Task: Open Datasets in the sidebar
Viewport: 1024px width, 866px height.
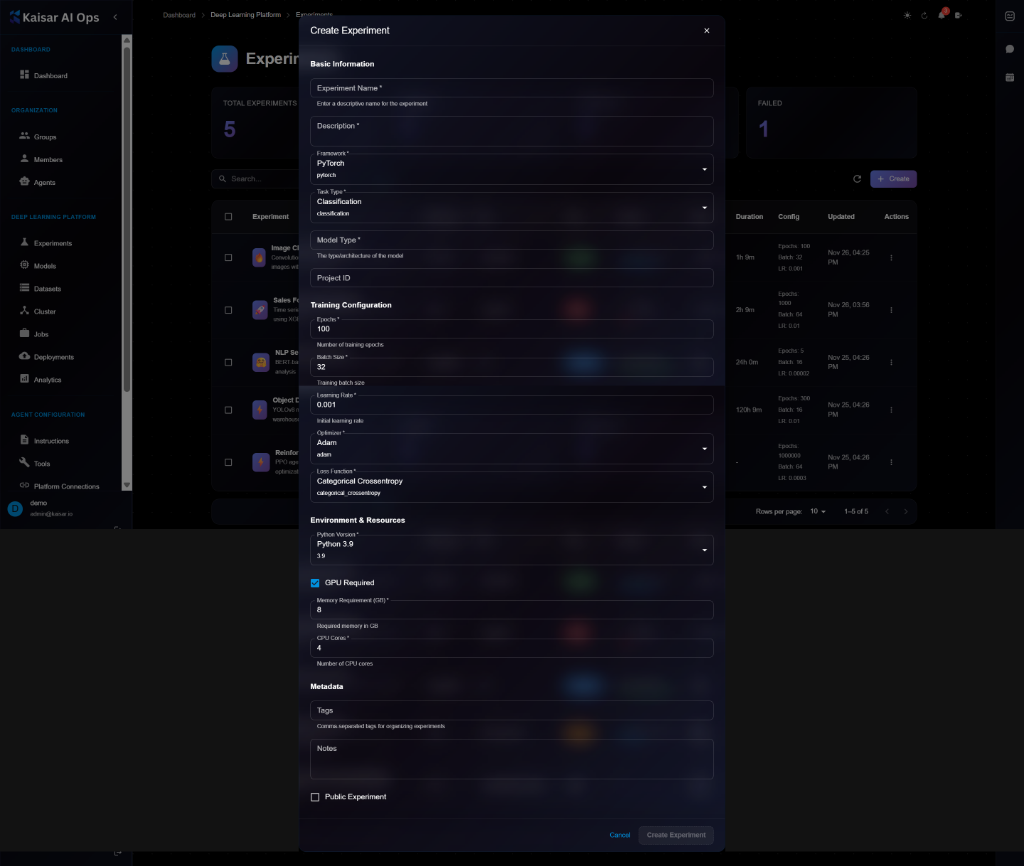Action: pos(47,289)
